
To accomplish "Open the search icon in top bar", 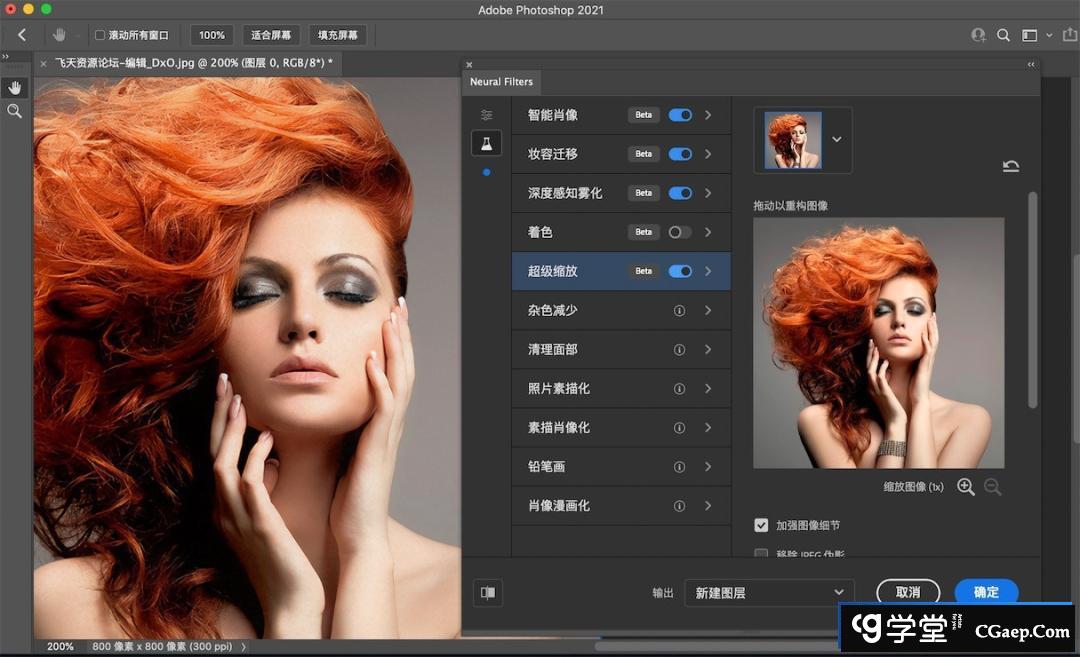I will click(1003, 35).
